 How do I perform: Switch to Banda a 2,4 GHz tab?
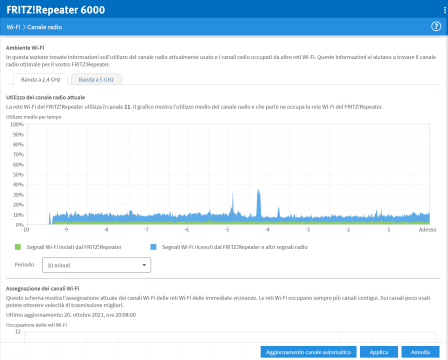click(41, 79)
